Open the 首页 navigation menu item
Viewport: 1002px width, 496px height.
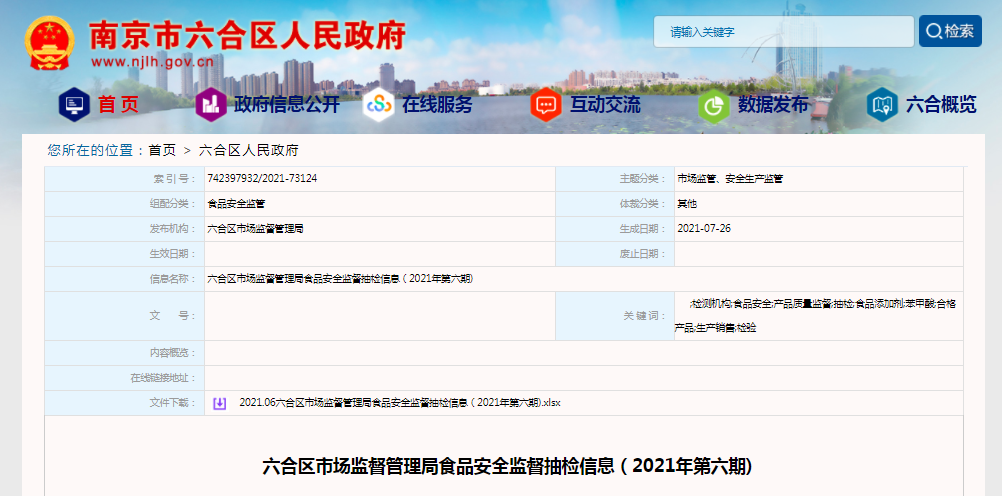(x=118, y=104)
